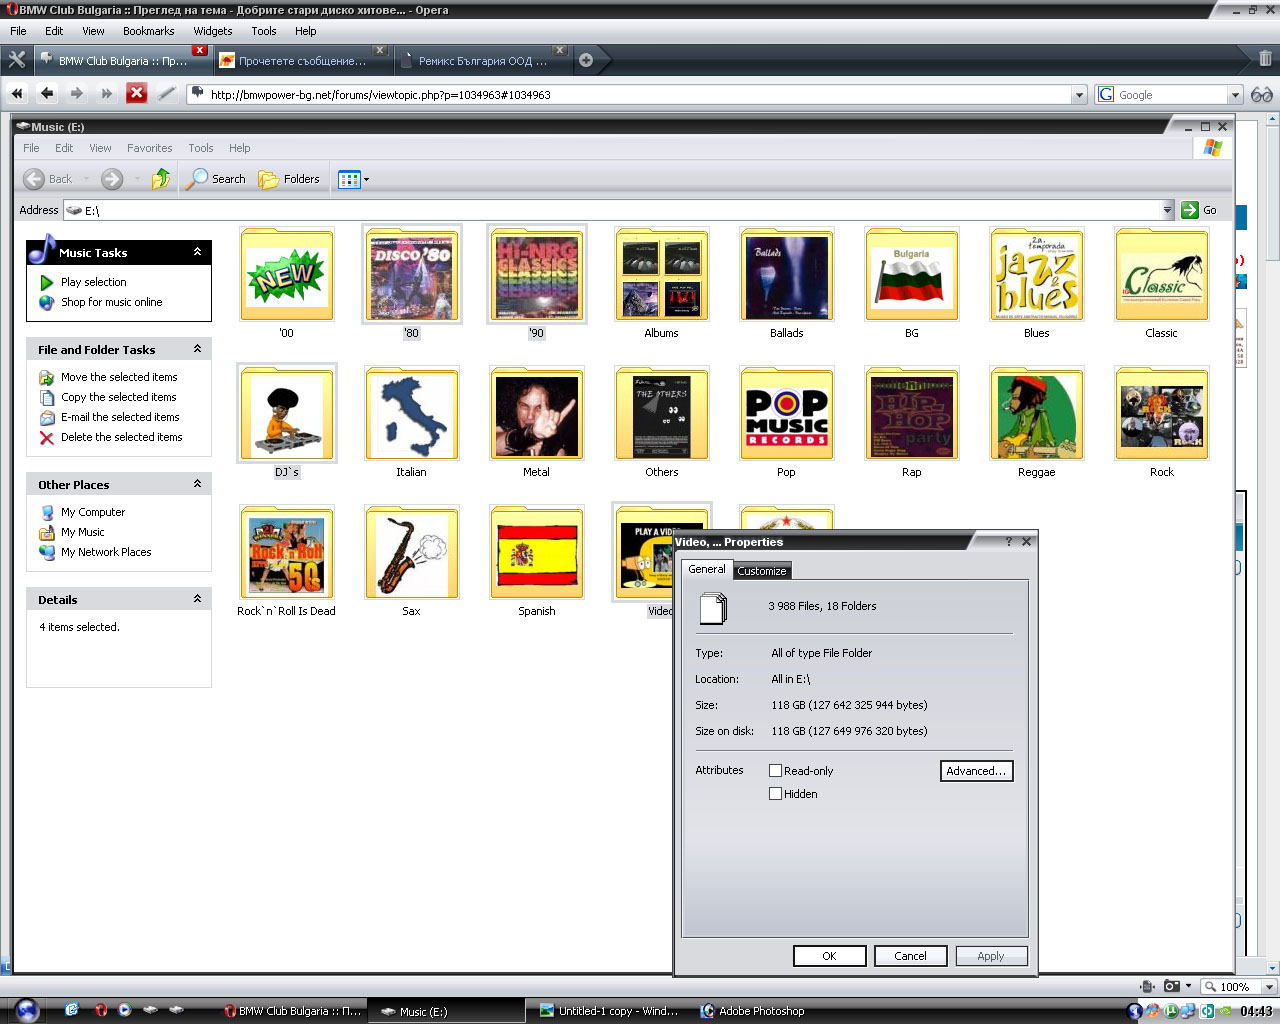Collapse the File and Folder Tasks panel
The height and width of the screenshot is (1024, 1280).
tap(197, 349)
